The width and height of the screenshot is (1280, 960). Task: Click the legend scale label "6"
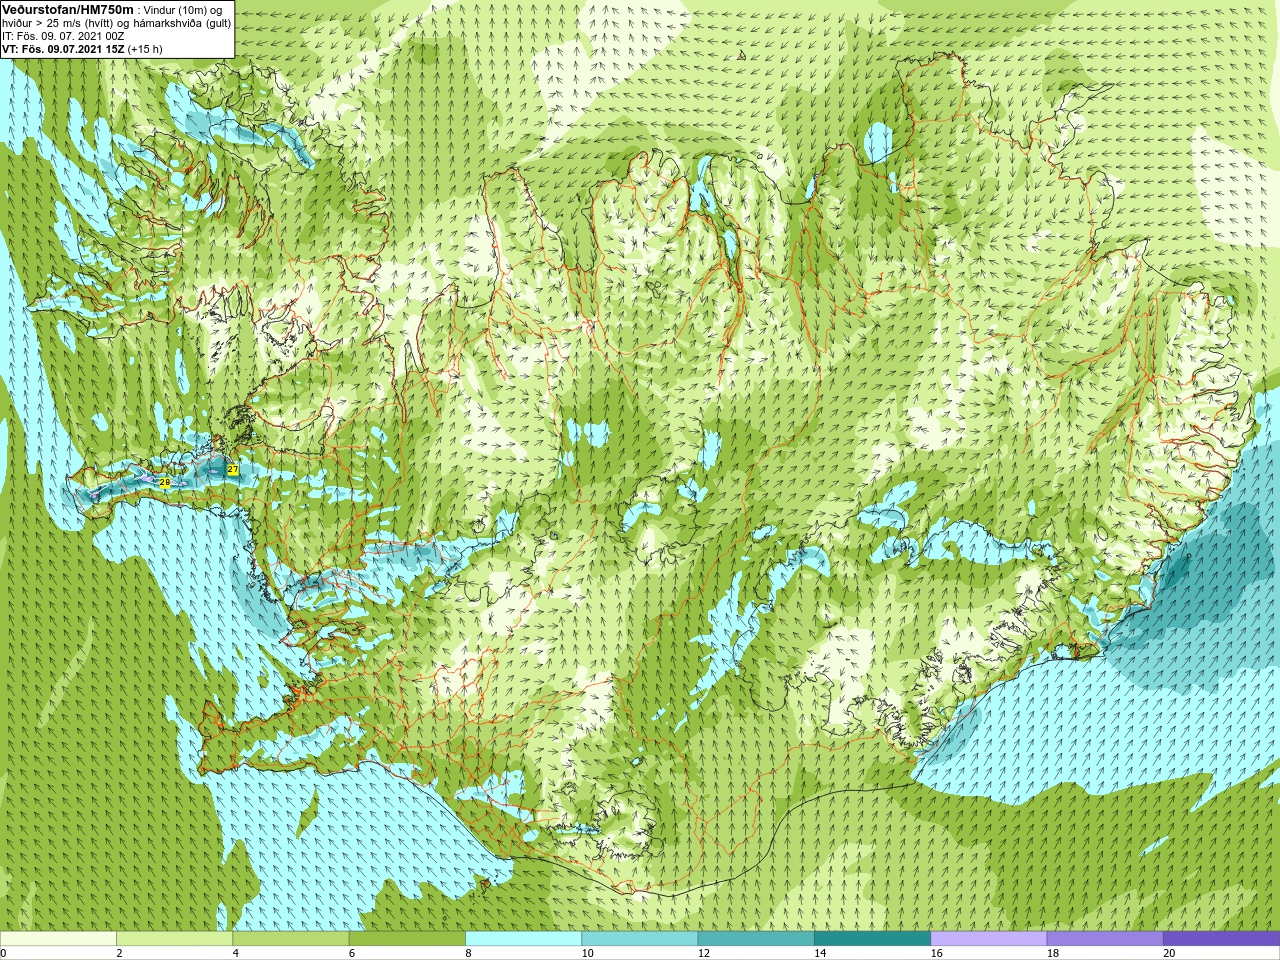pyautogui.click(x=351, y=953)
